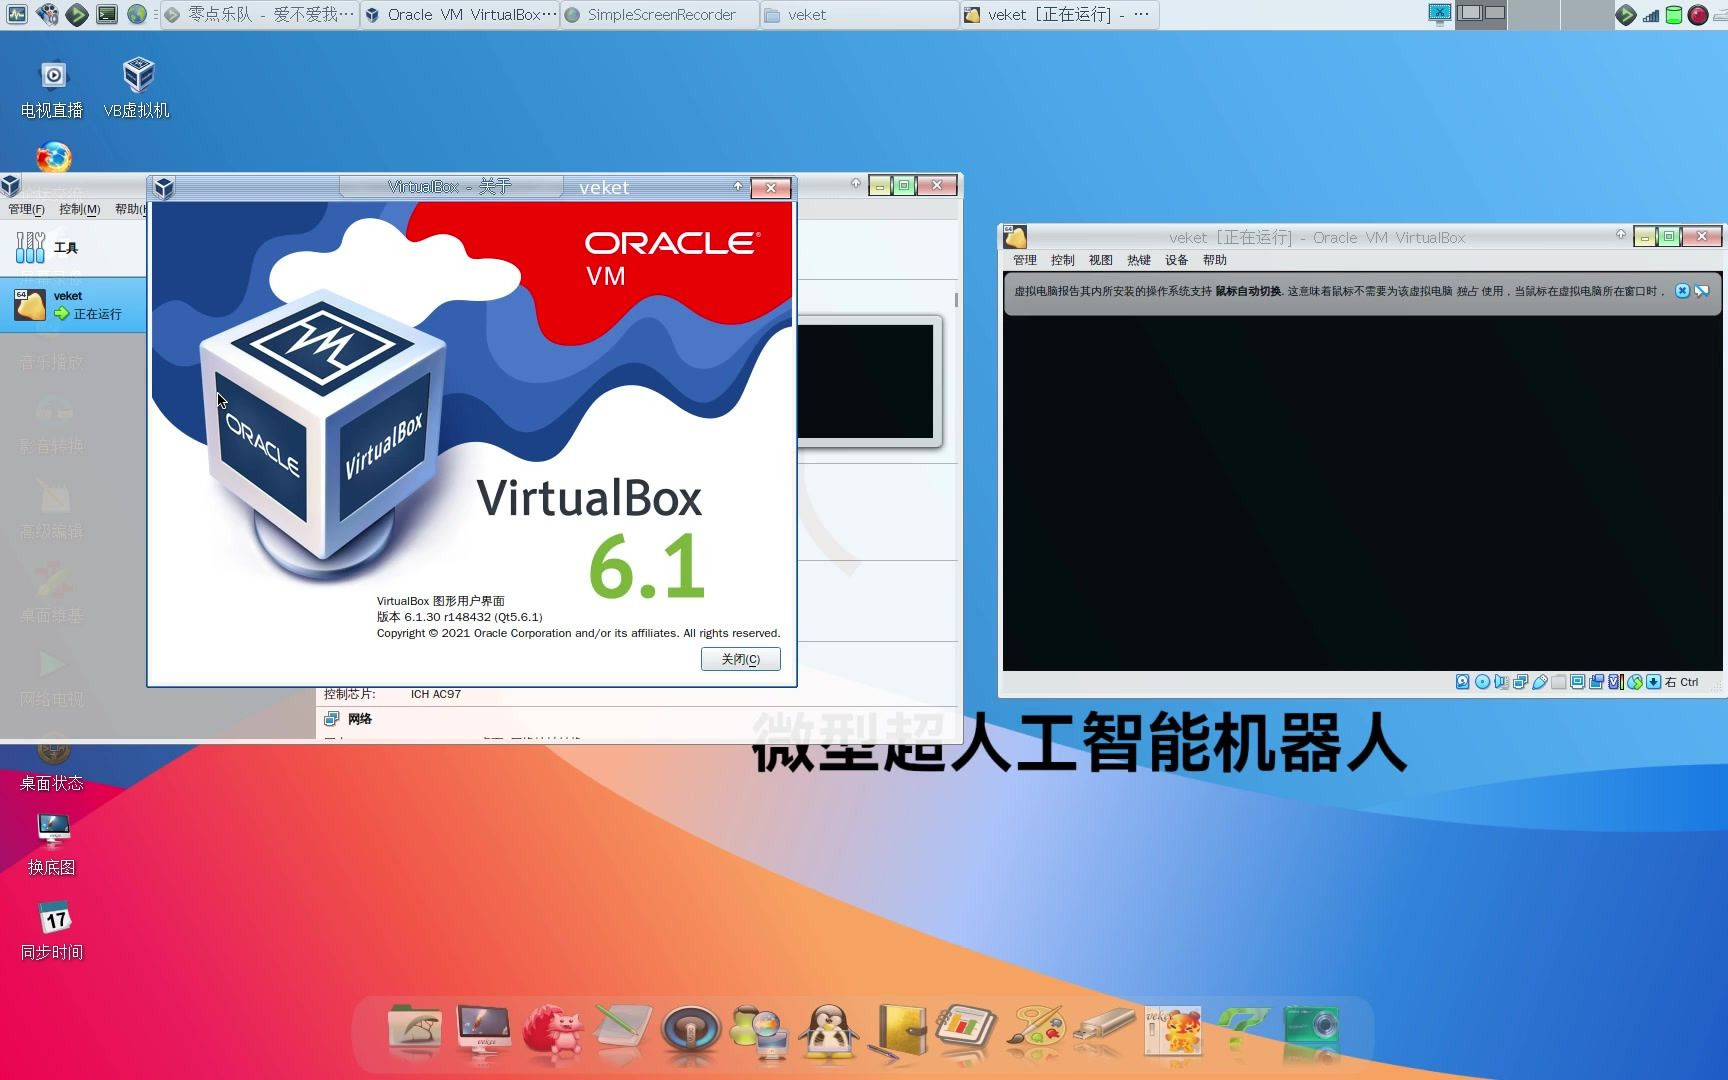Viewport: 1728px width, 1080px height.
Task: Click audio icon in VM status bar
Action: tap(1501, 682)
